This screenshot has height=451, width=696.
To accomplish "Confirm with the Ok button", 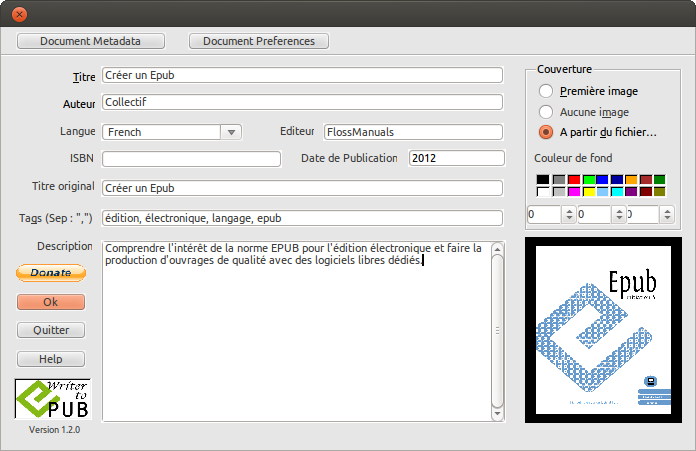I will click(x=51, y=302).
